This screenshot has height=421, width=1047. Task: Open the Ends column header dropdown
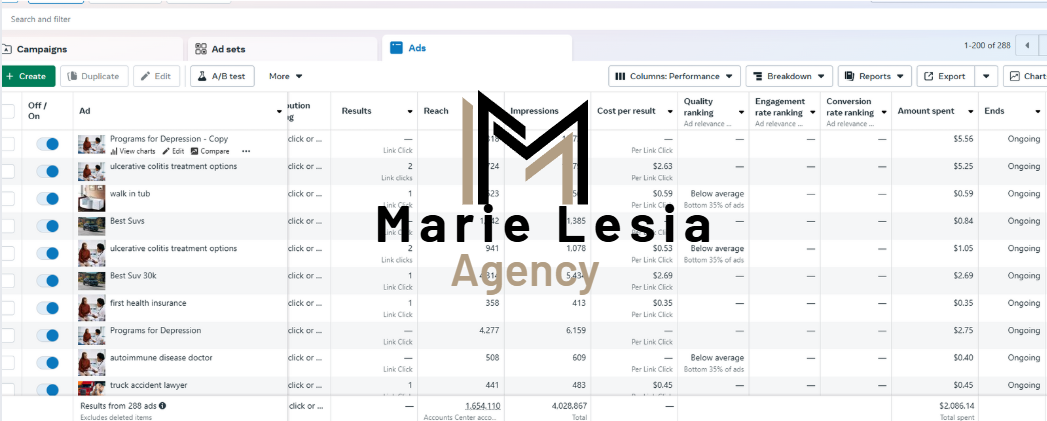1038,111
